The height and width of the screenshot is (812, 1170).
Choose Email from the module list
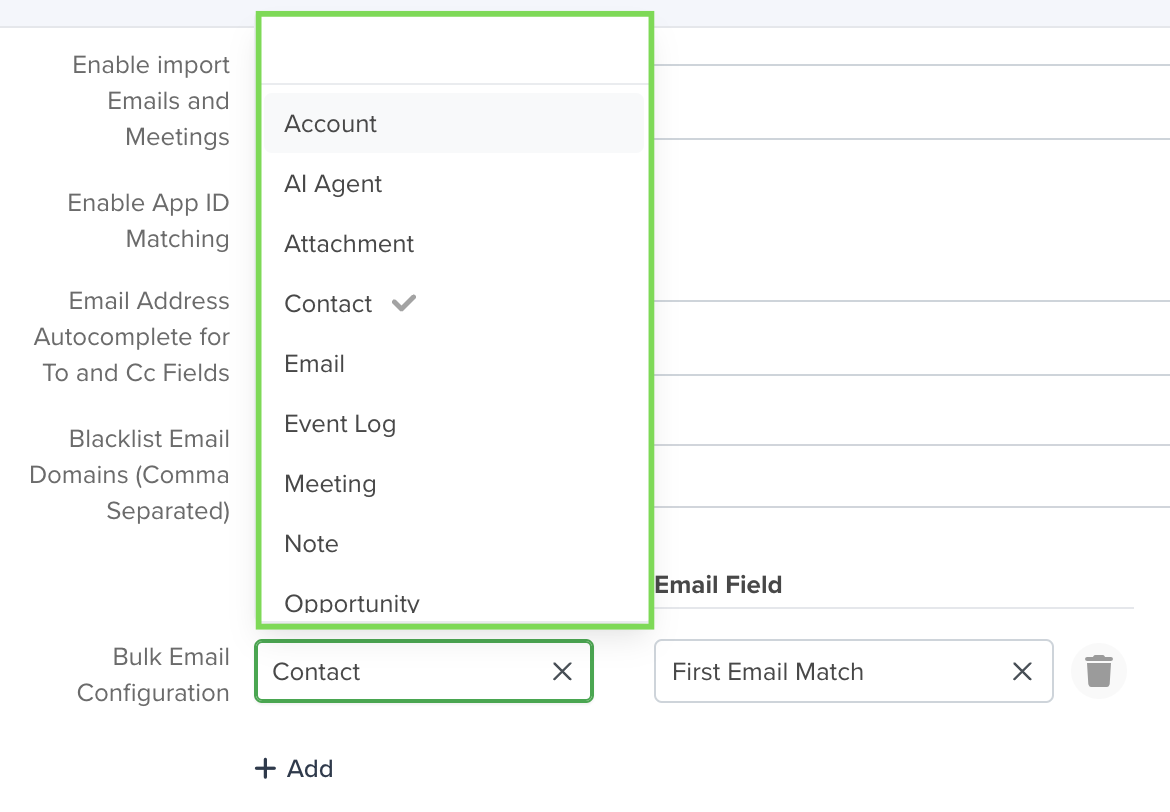pos(454,363)
